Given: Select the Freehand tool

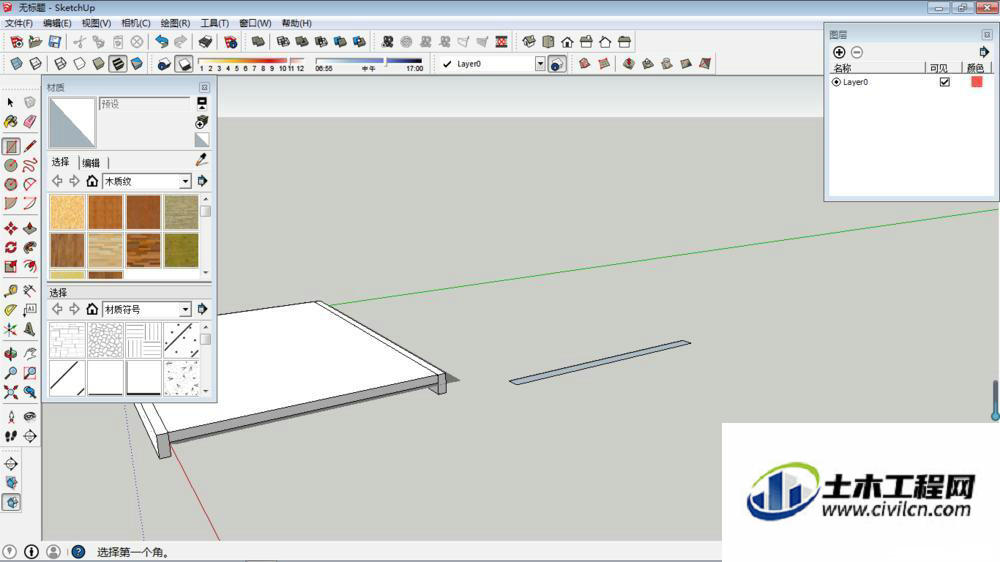Looking at the screenshot, I should click(x=30, y=165).
